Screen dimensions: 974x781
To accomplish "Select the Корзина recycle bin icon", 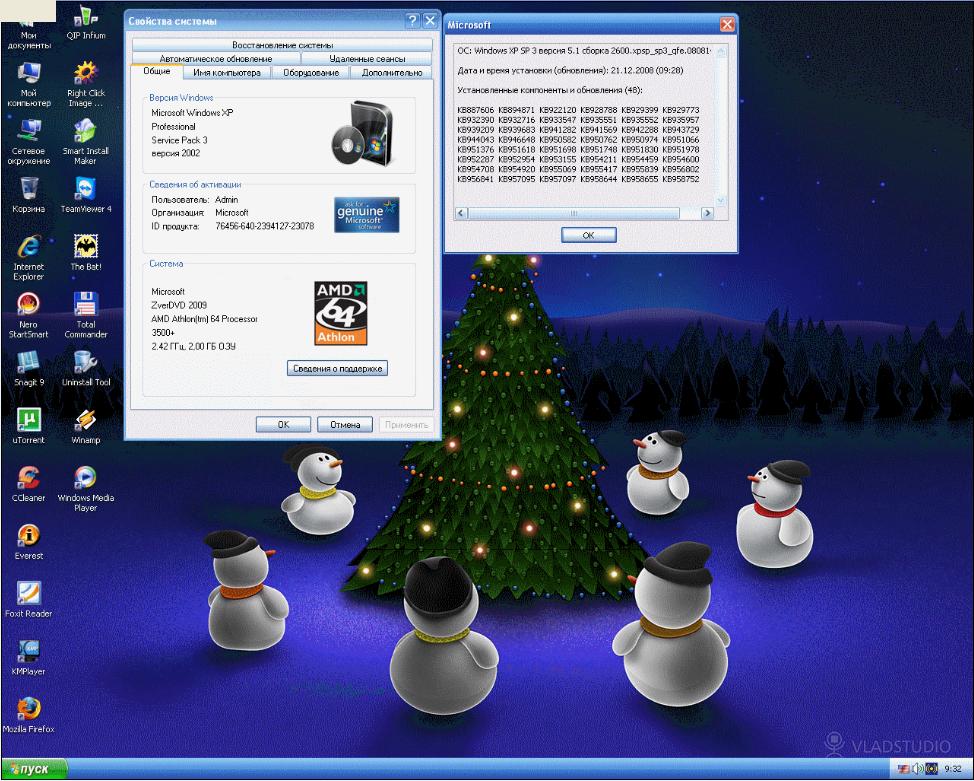I will click(x=29, y=195).
